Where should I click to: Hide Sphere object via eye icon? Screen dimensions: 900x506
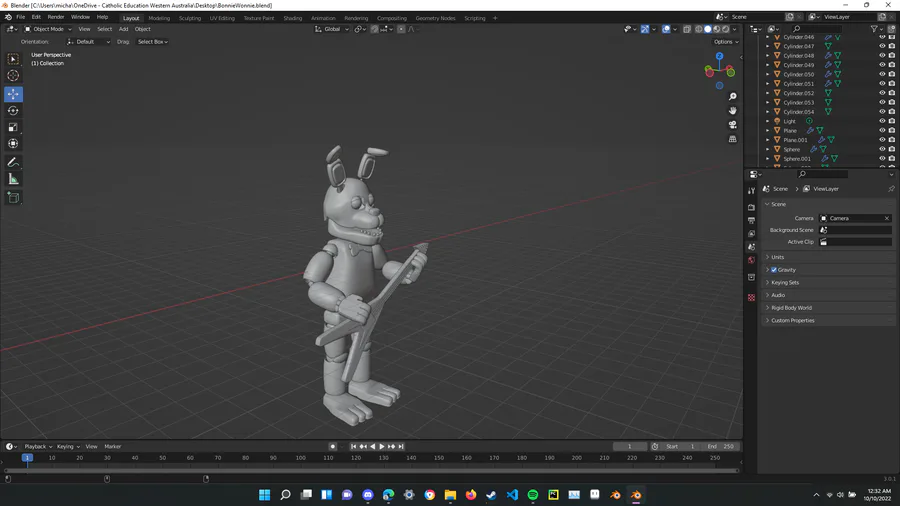(x=882, y=149)
